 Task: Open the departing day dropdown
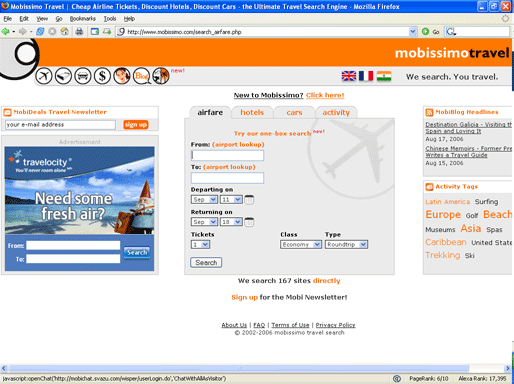point(231,200)
